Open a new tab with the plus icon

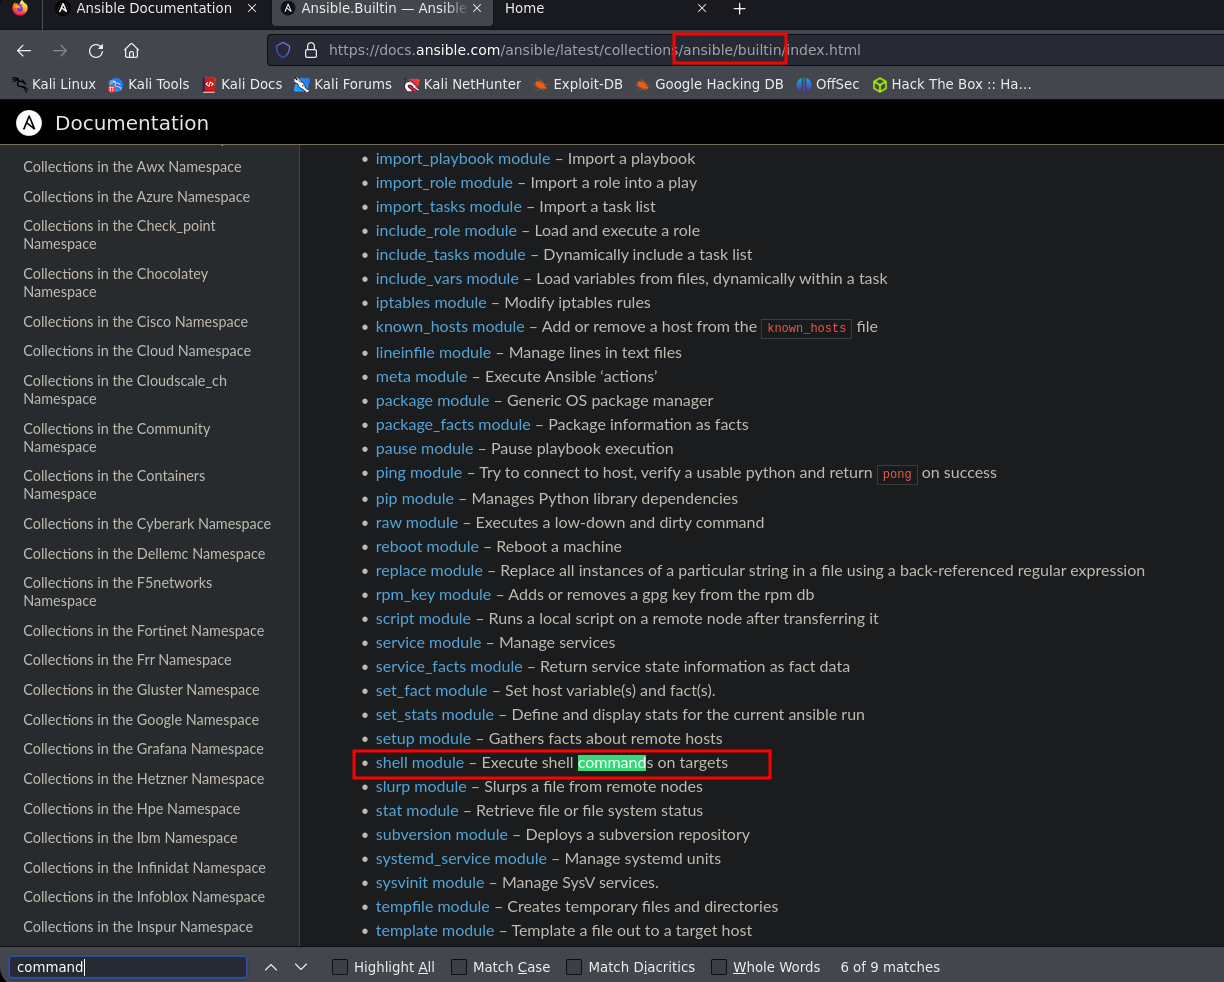739,9
